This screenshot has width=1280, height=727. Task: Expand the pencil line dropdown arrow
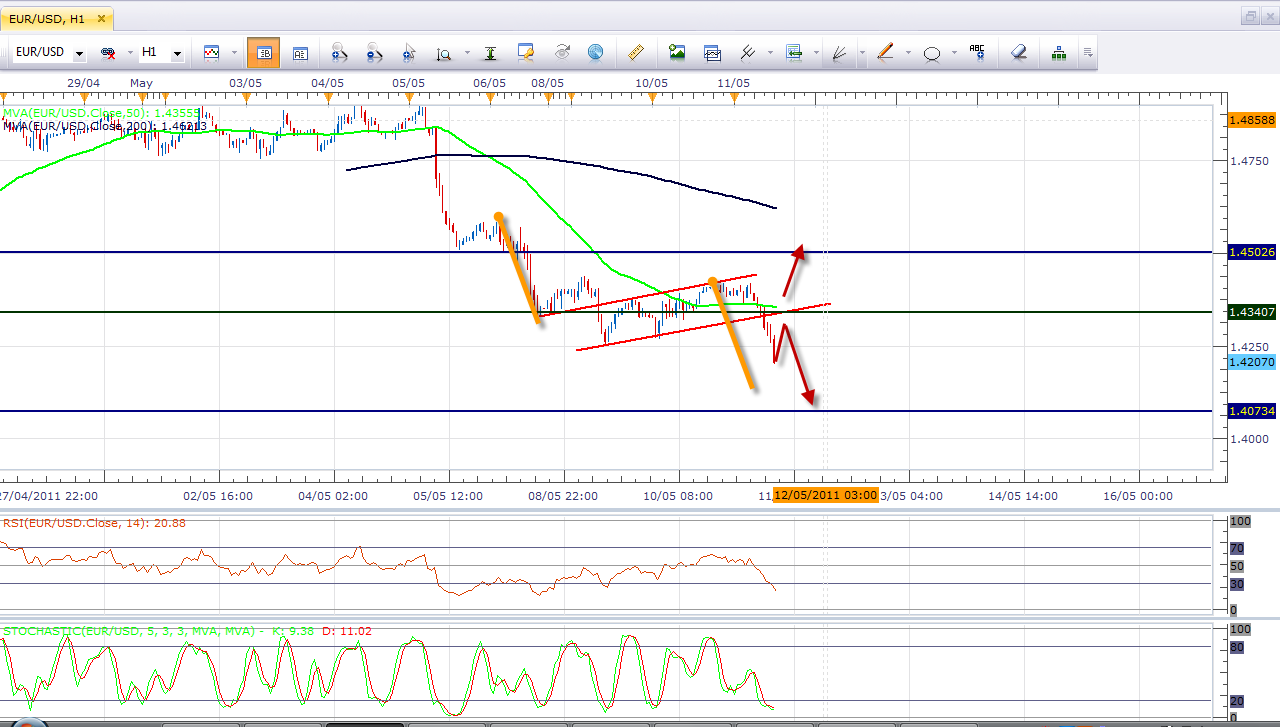908,53
